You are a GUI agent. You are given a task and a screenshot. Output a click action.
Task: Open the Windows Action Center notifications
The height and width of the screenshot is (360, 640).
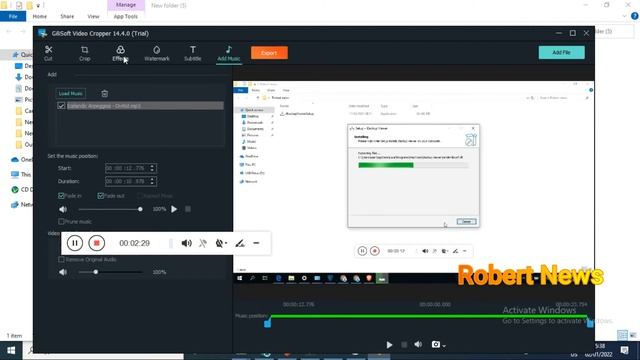[624, 351]
